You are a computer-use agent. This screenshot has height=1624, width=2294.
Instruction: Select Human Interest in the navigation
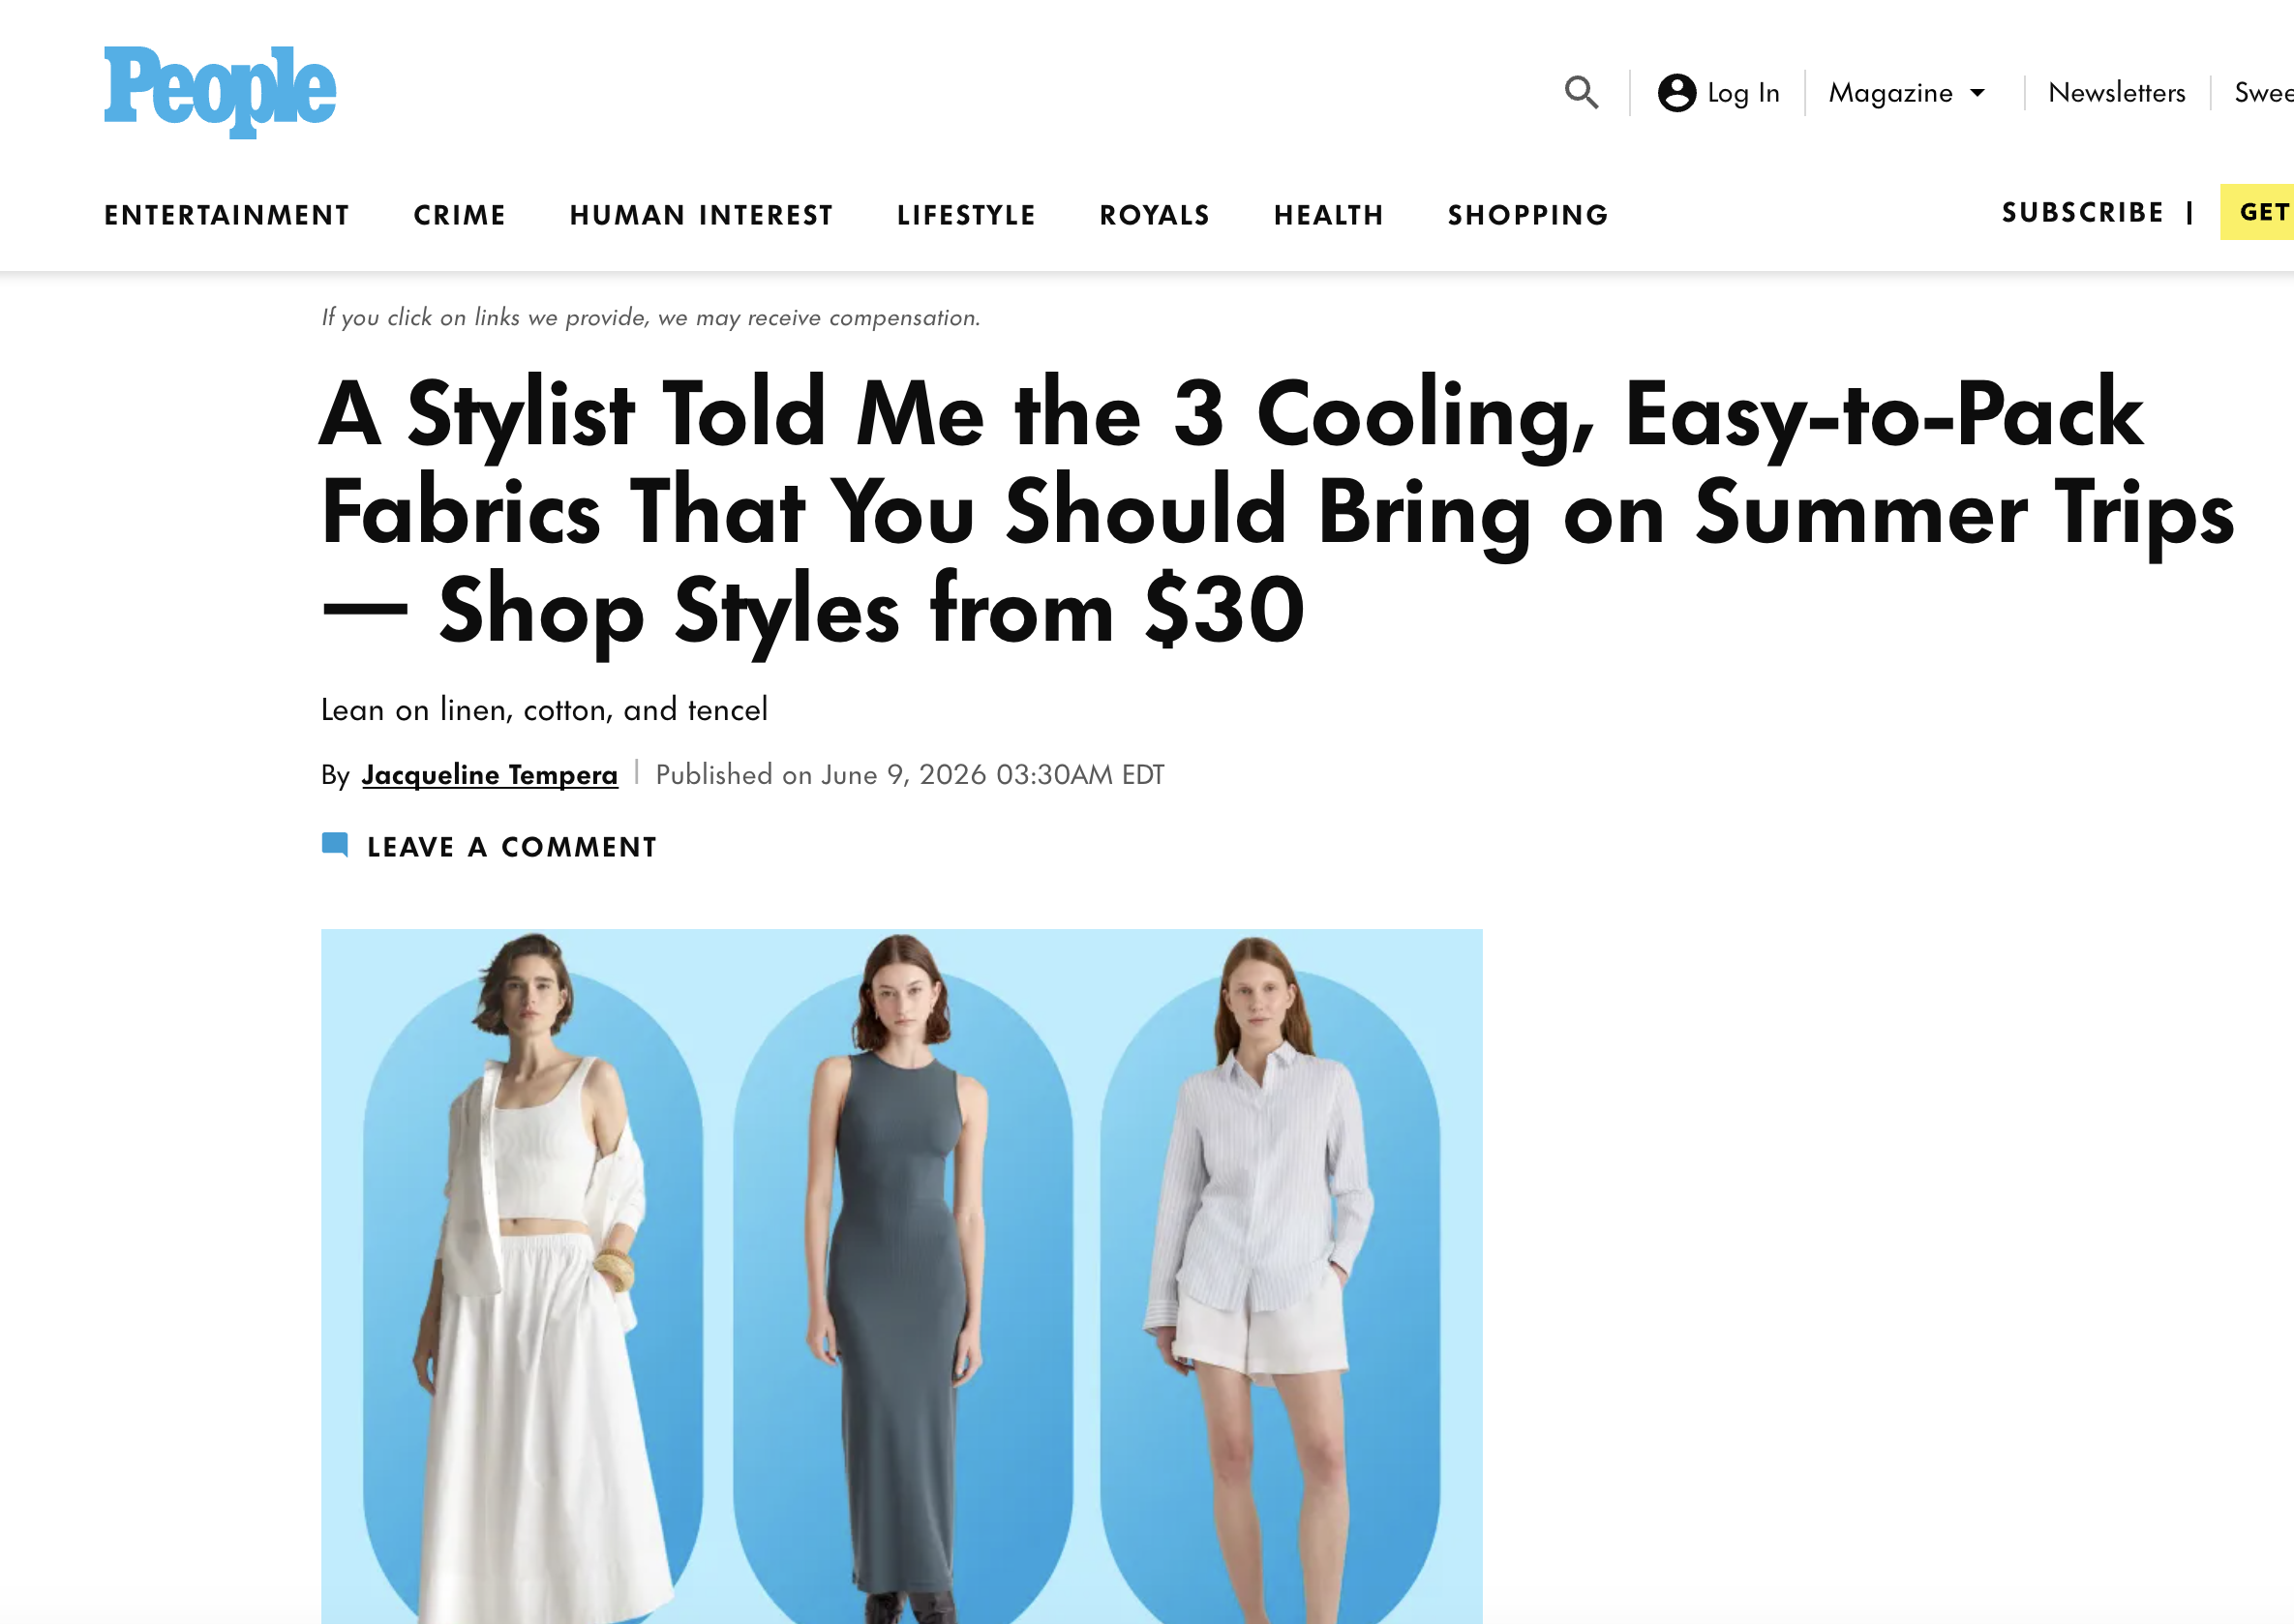pyautogui.click(x=701, y=215)
